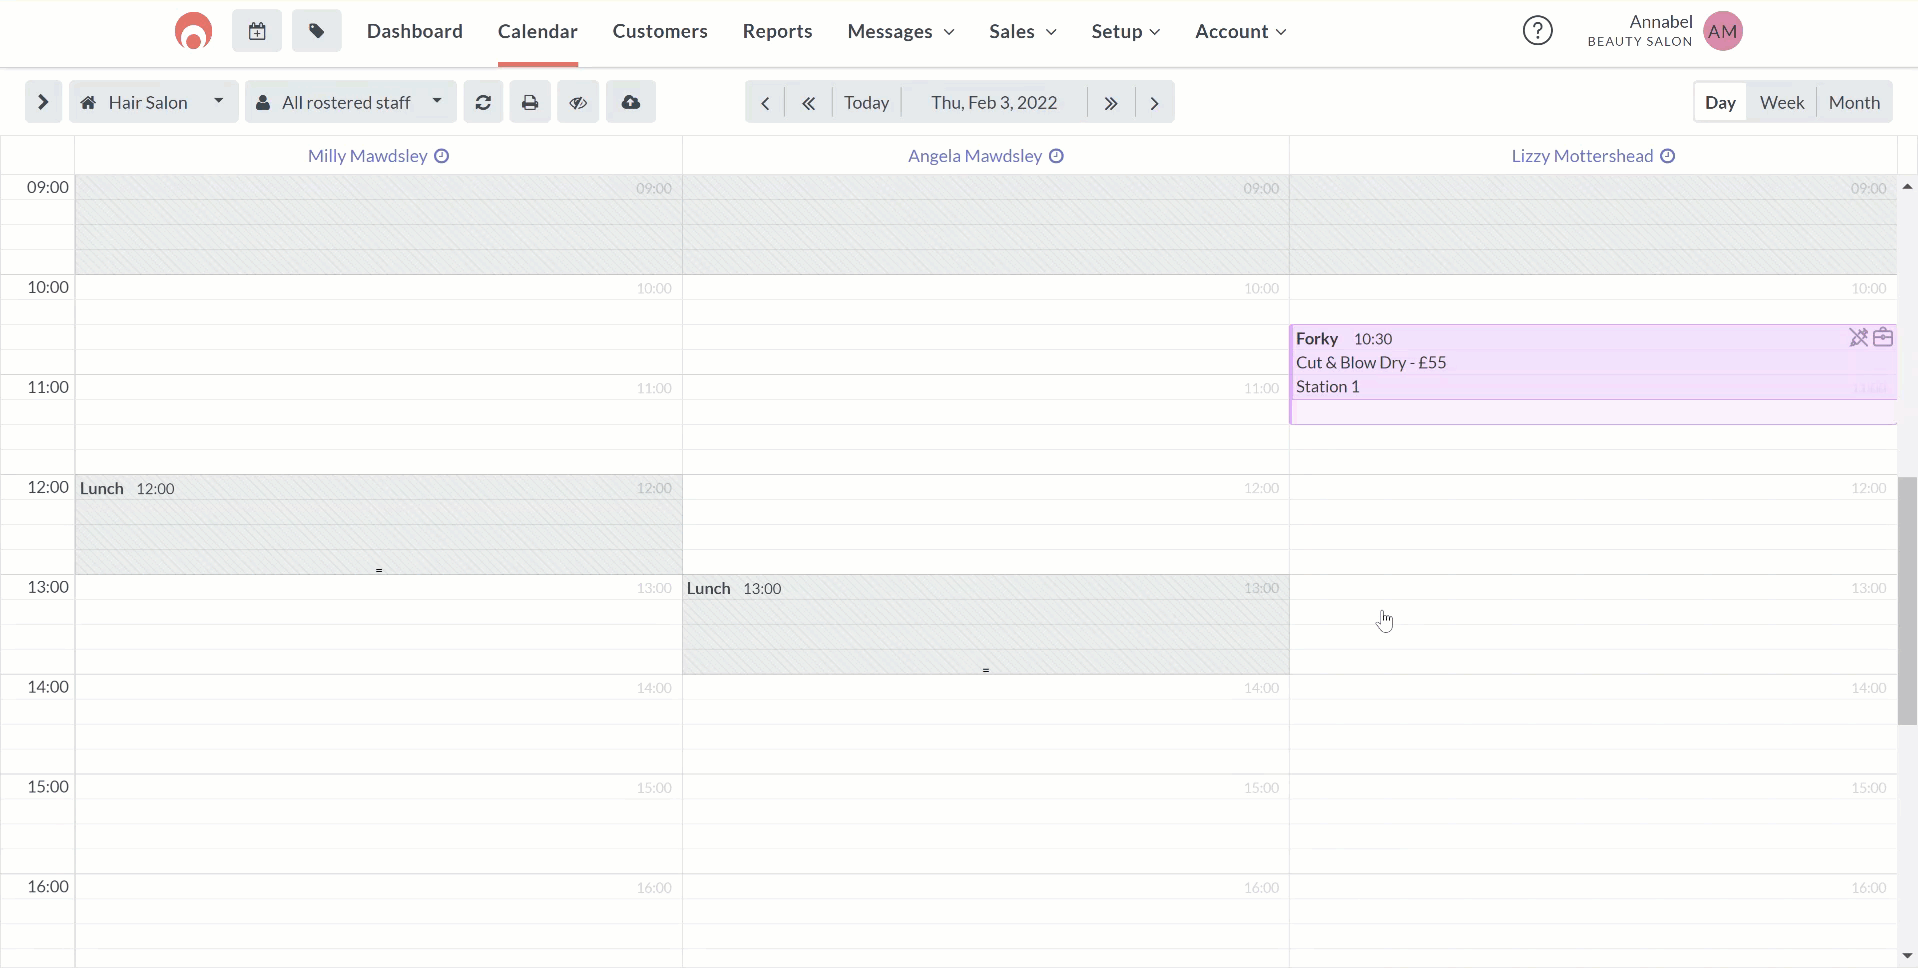Open Lizzy Mottershead staff link
Image resolution: width=1918 pixels, height=968 pixels.
coord(1581,156)
